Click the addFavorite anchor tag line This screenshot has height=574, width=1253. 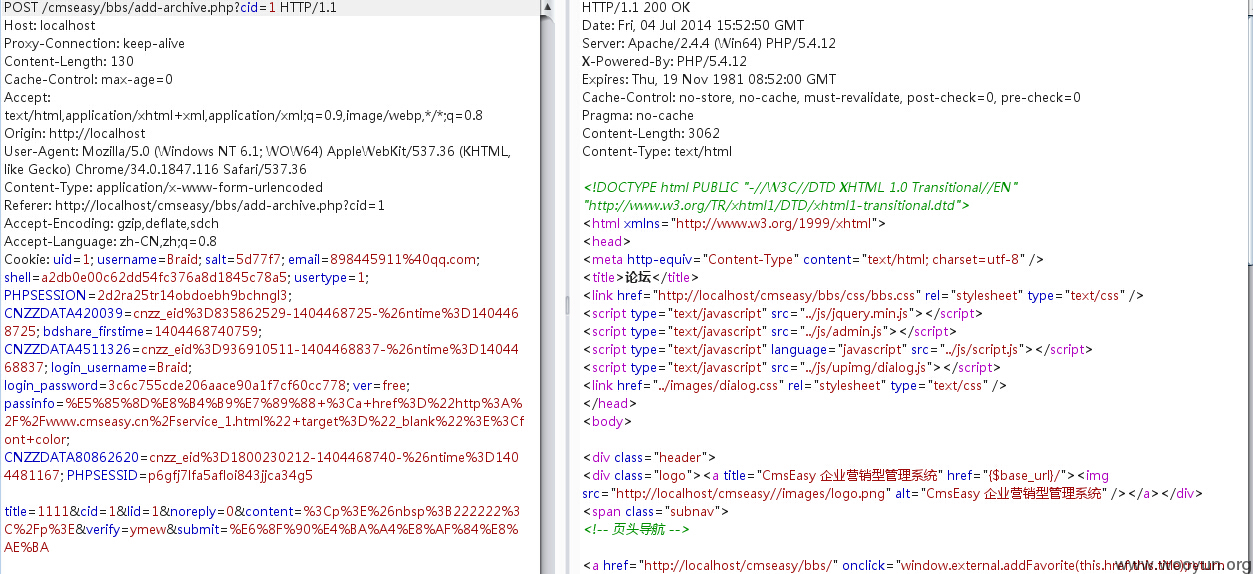(x=903, y=565)
